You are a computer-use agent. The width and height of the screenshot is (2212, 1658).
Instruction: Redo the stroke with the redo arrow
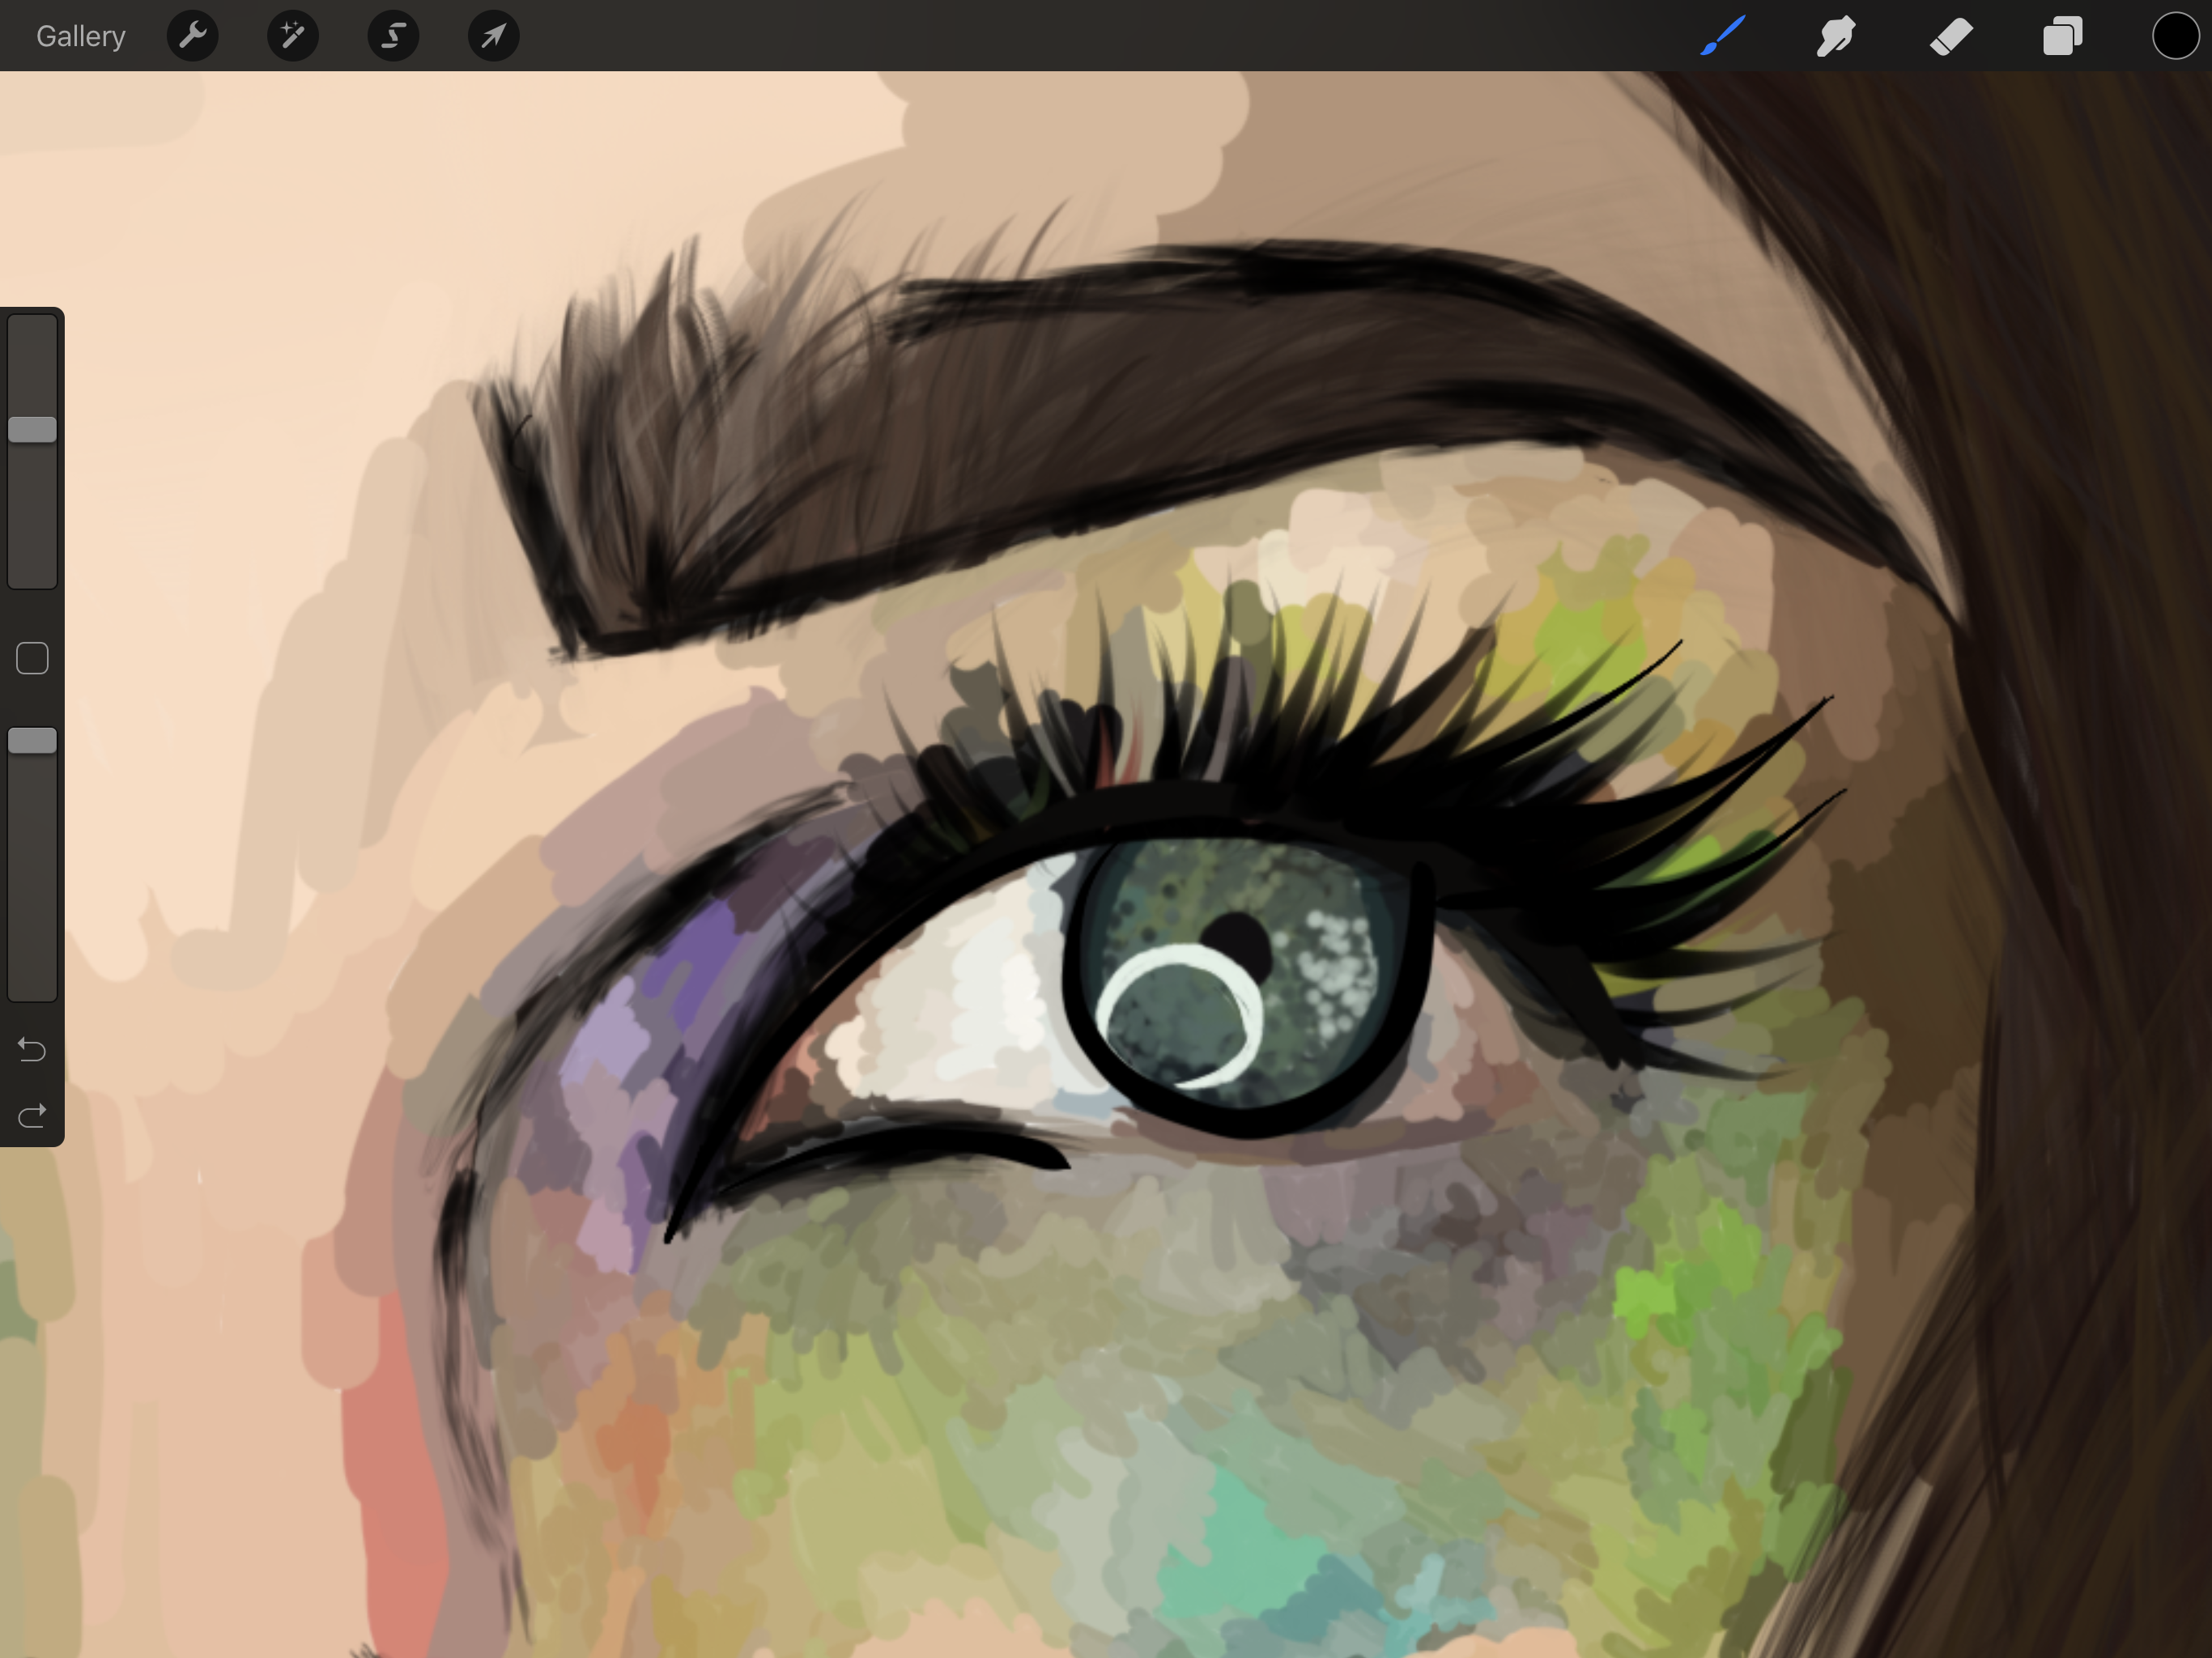point(32,1115)
